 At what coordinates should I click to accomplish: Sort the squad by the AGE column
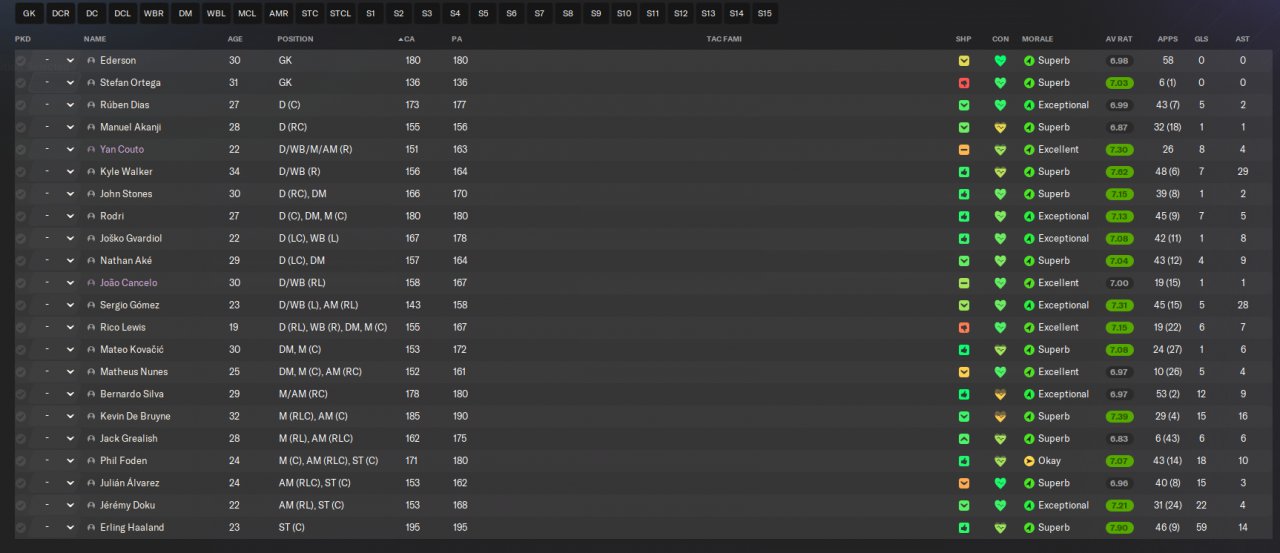235,39
